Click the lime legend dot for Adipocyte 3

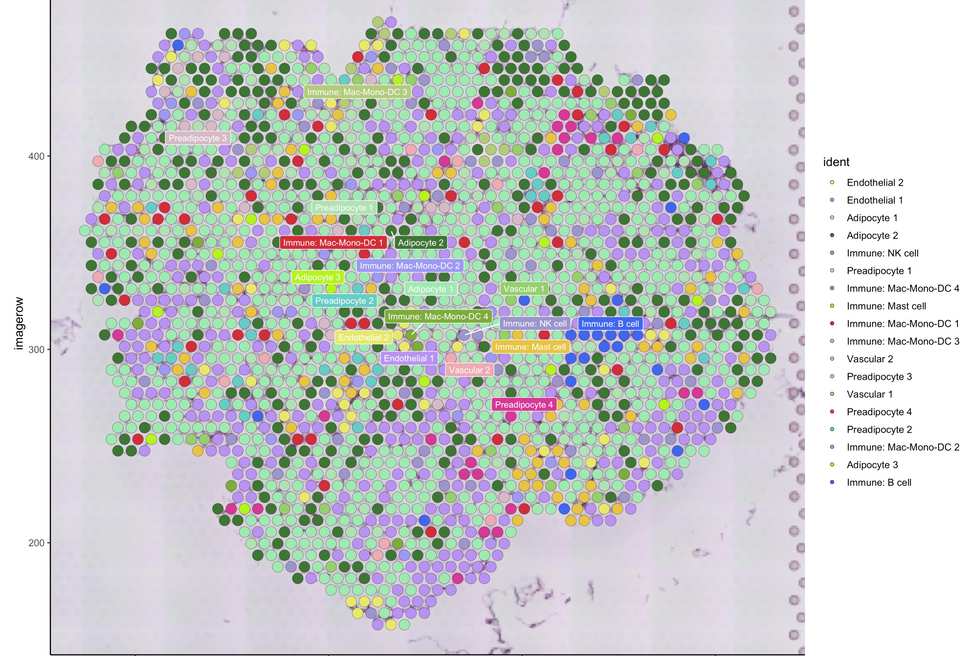[x=832, y=465]
